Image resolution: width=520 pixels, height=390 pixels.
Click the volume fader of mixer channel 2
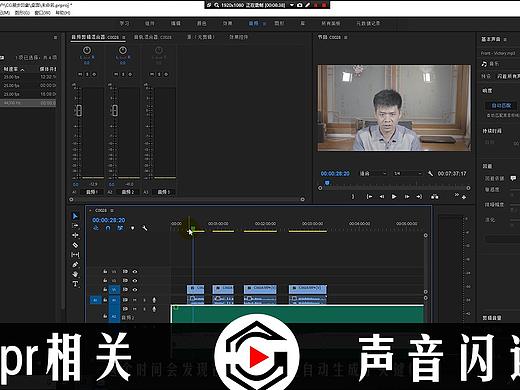(x=115, y=110)
